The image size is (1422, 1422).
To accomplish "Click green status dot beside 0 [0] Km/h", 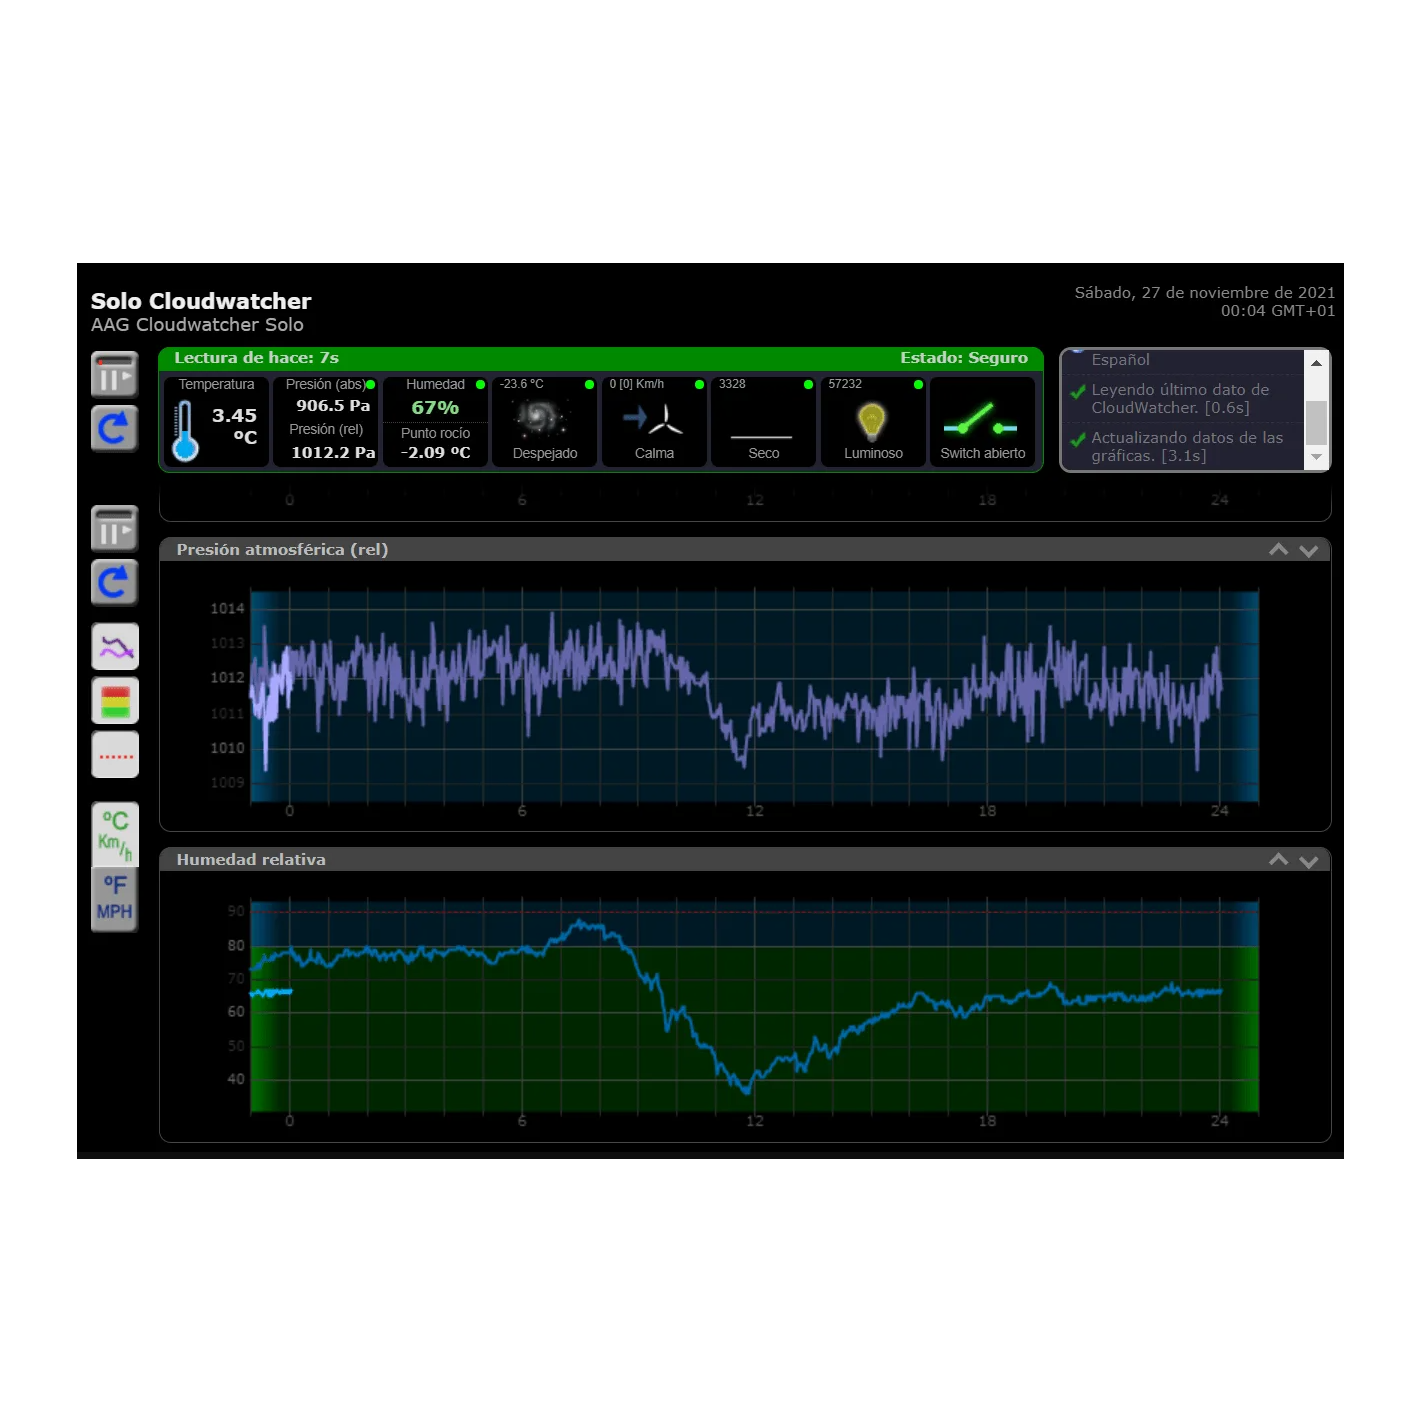I will tap(699, 385).
